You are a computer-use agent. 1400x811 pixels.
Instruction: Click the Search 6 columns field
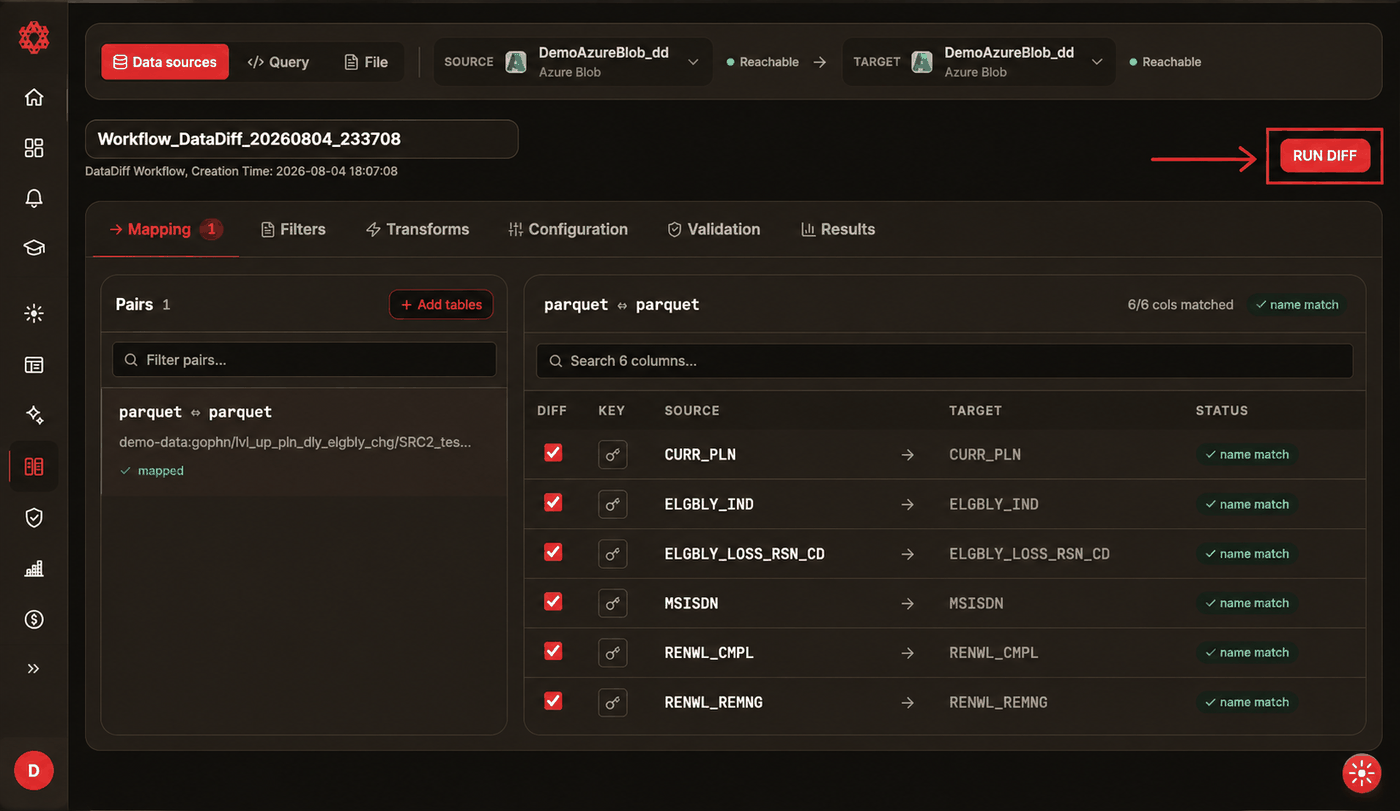click(x=944, y=361)
